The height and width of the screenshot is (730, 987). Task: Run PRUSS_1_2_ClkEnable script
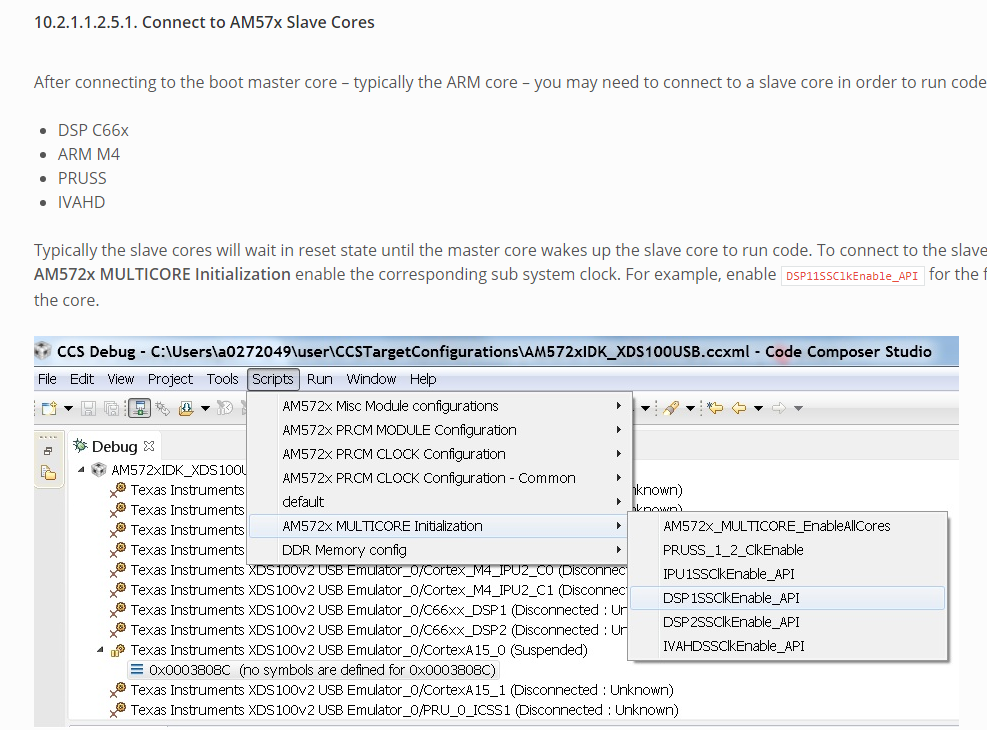[787, 550]
